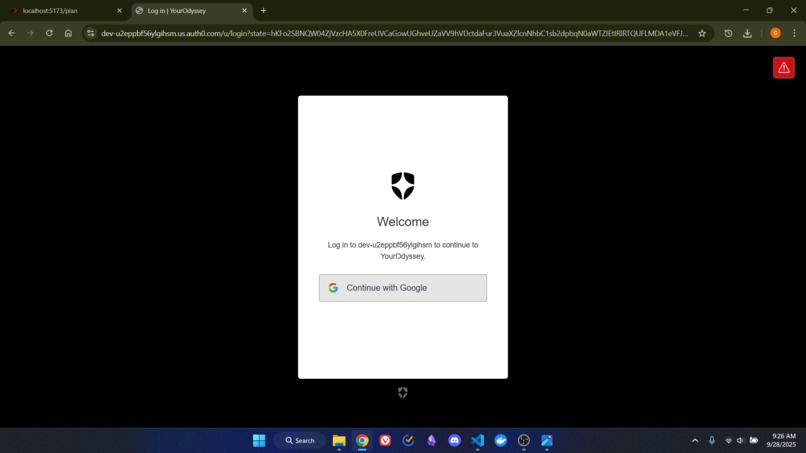Click the red warning triangle icon
This screenshot has width=806, height=453.
[x=783, y=68]
